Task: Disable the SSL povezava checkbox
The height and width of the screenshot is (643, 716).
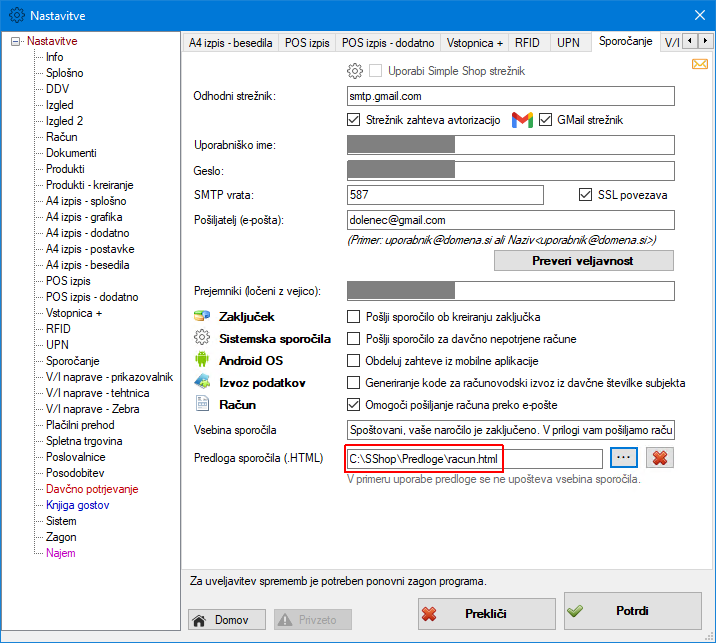Action: click(586, 195)
